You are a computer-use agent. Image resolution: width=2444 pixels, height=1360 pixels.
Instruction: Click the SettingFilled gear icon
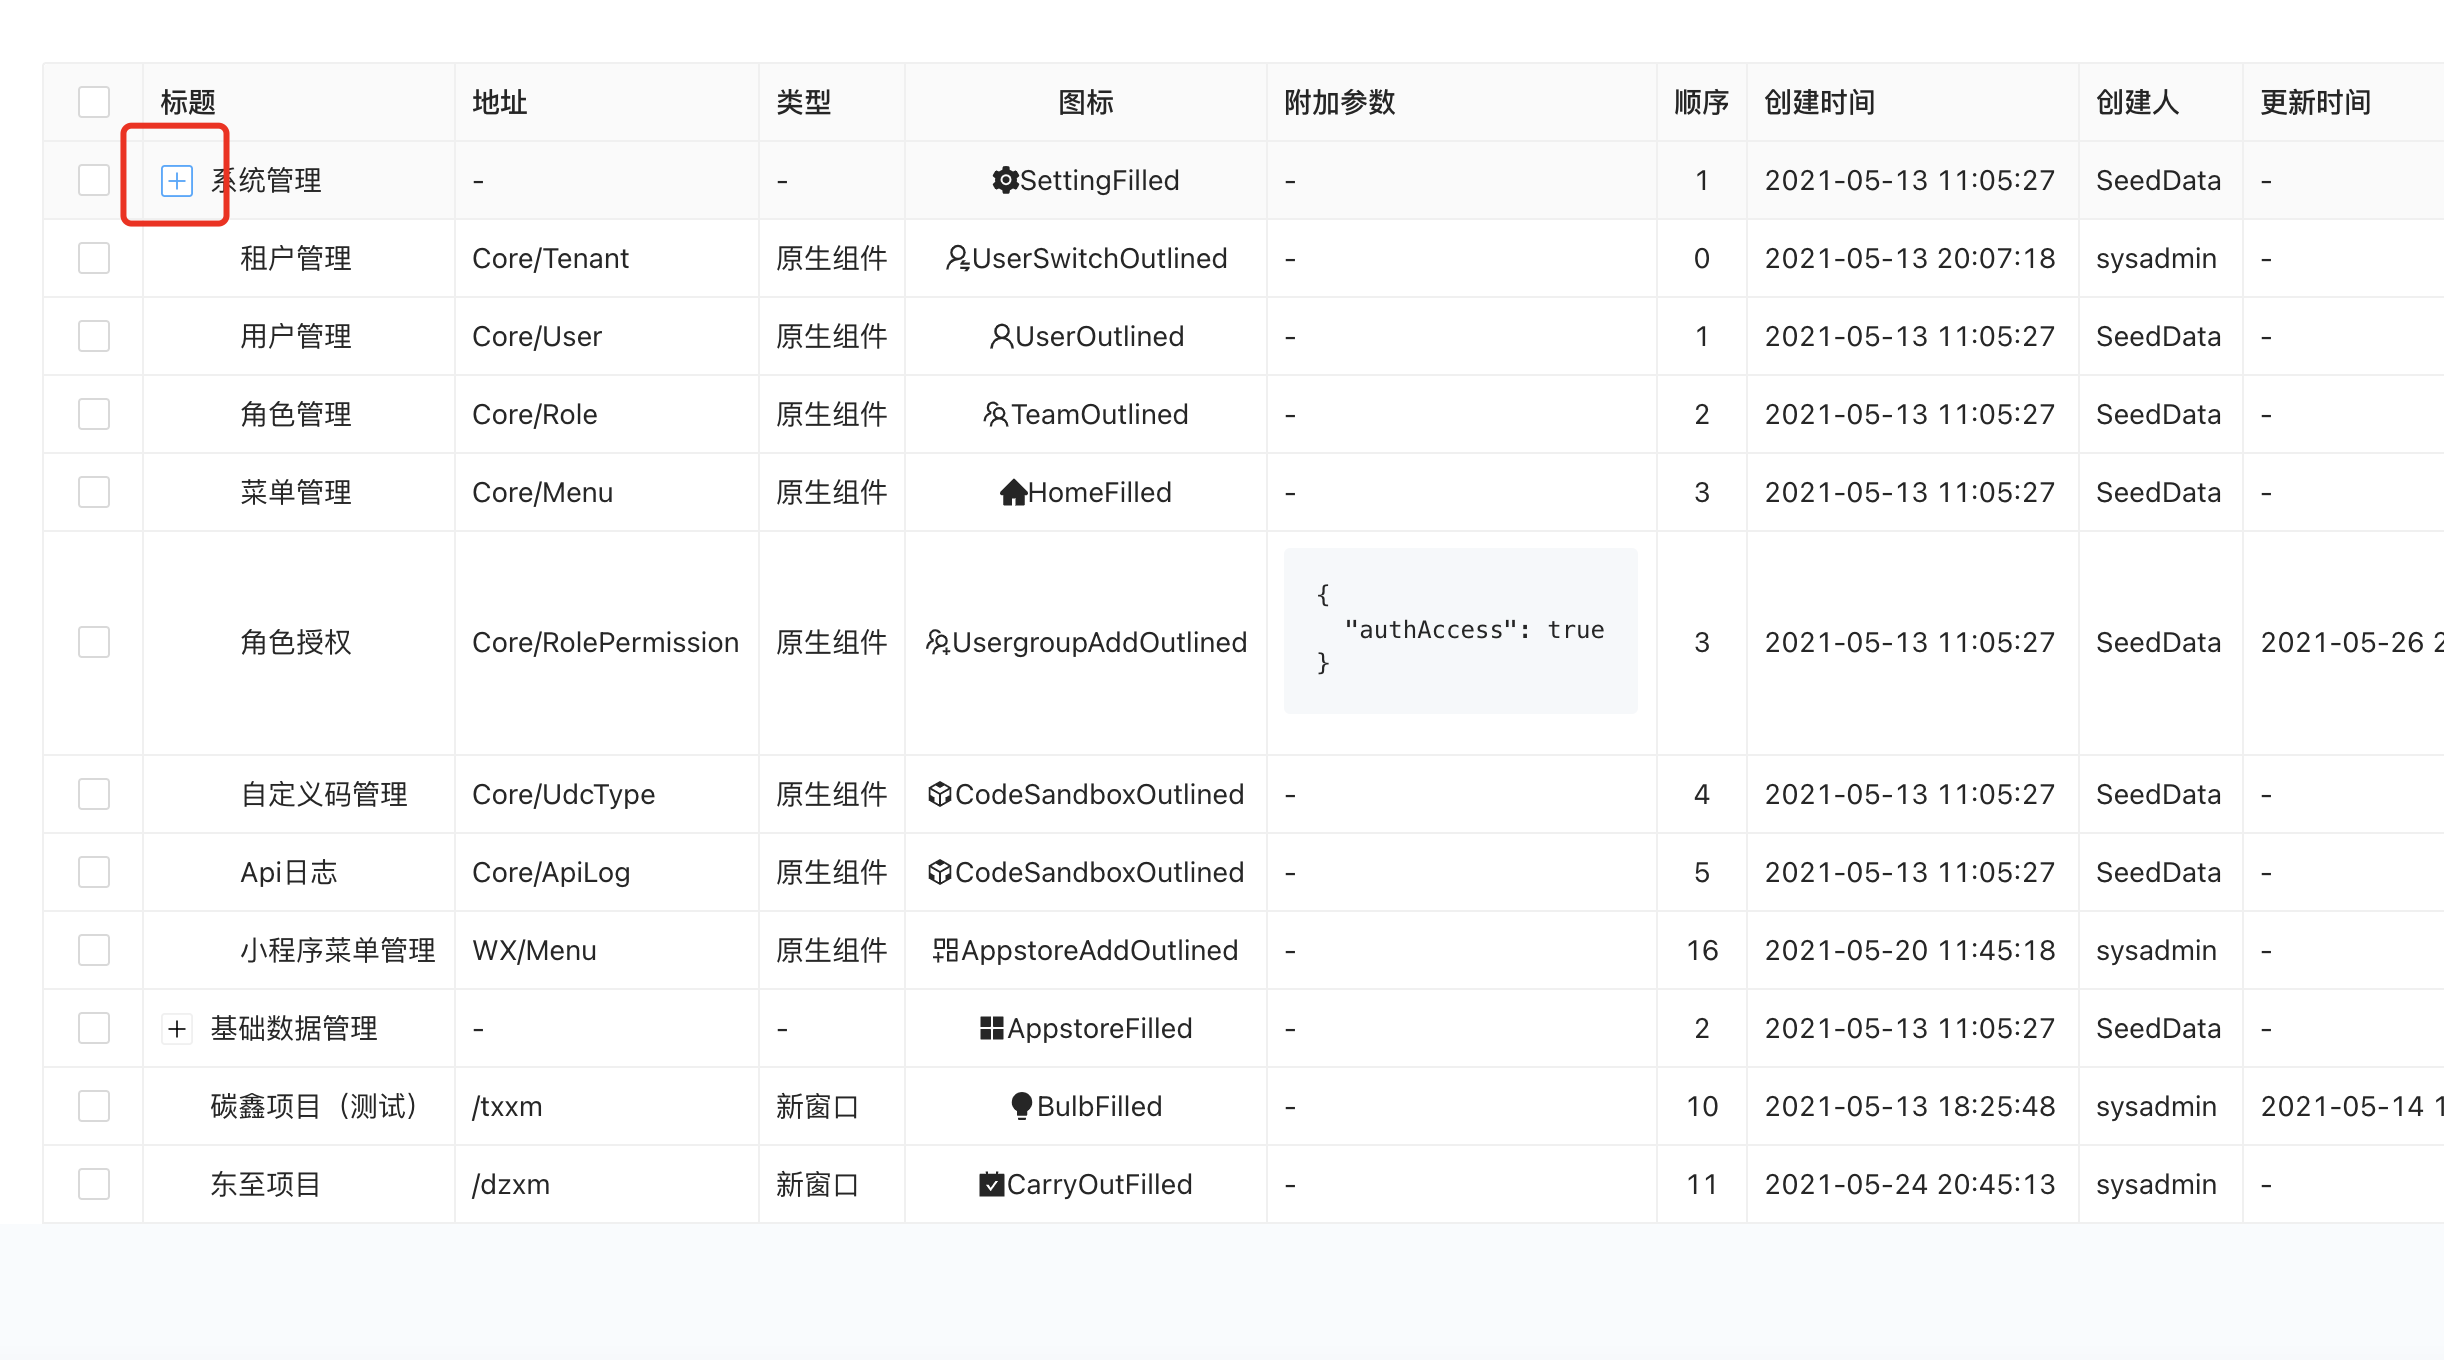pos(1005,180)
